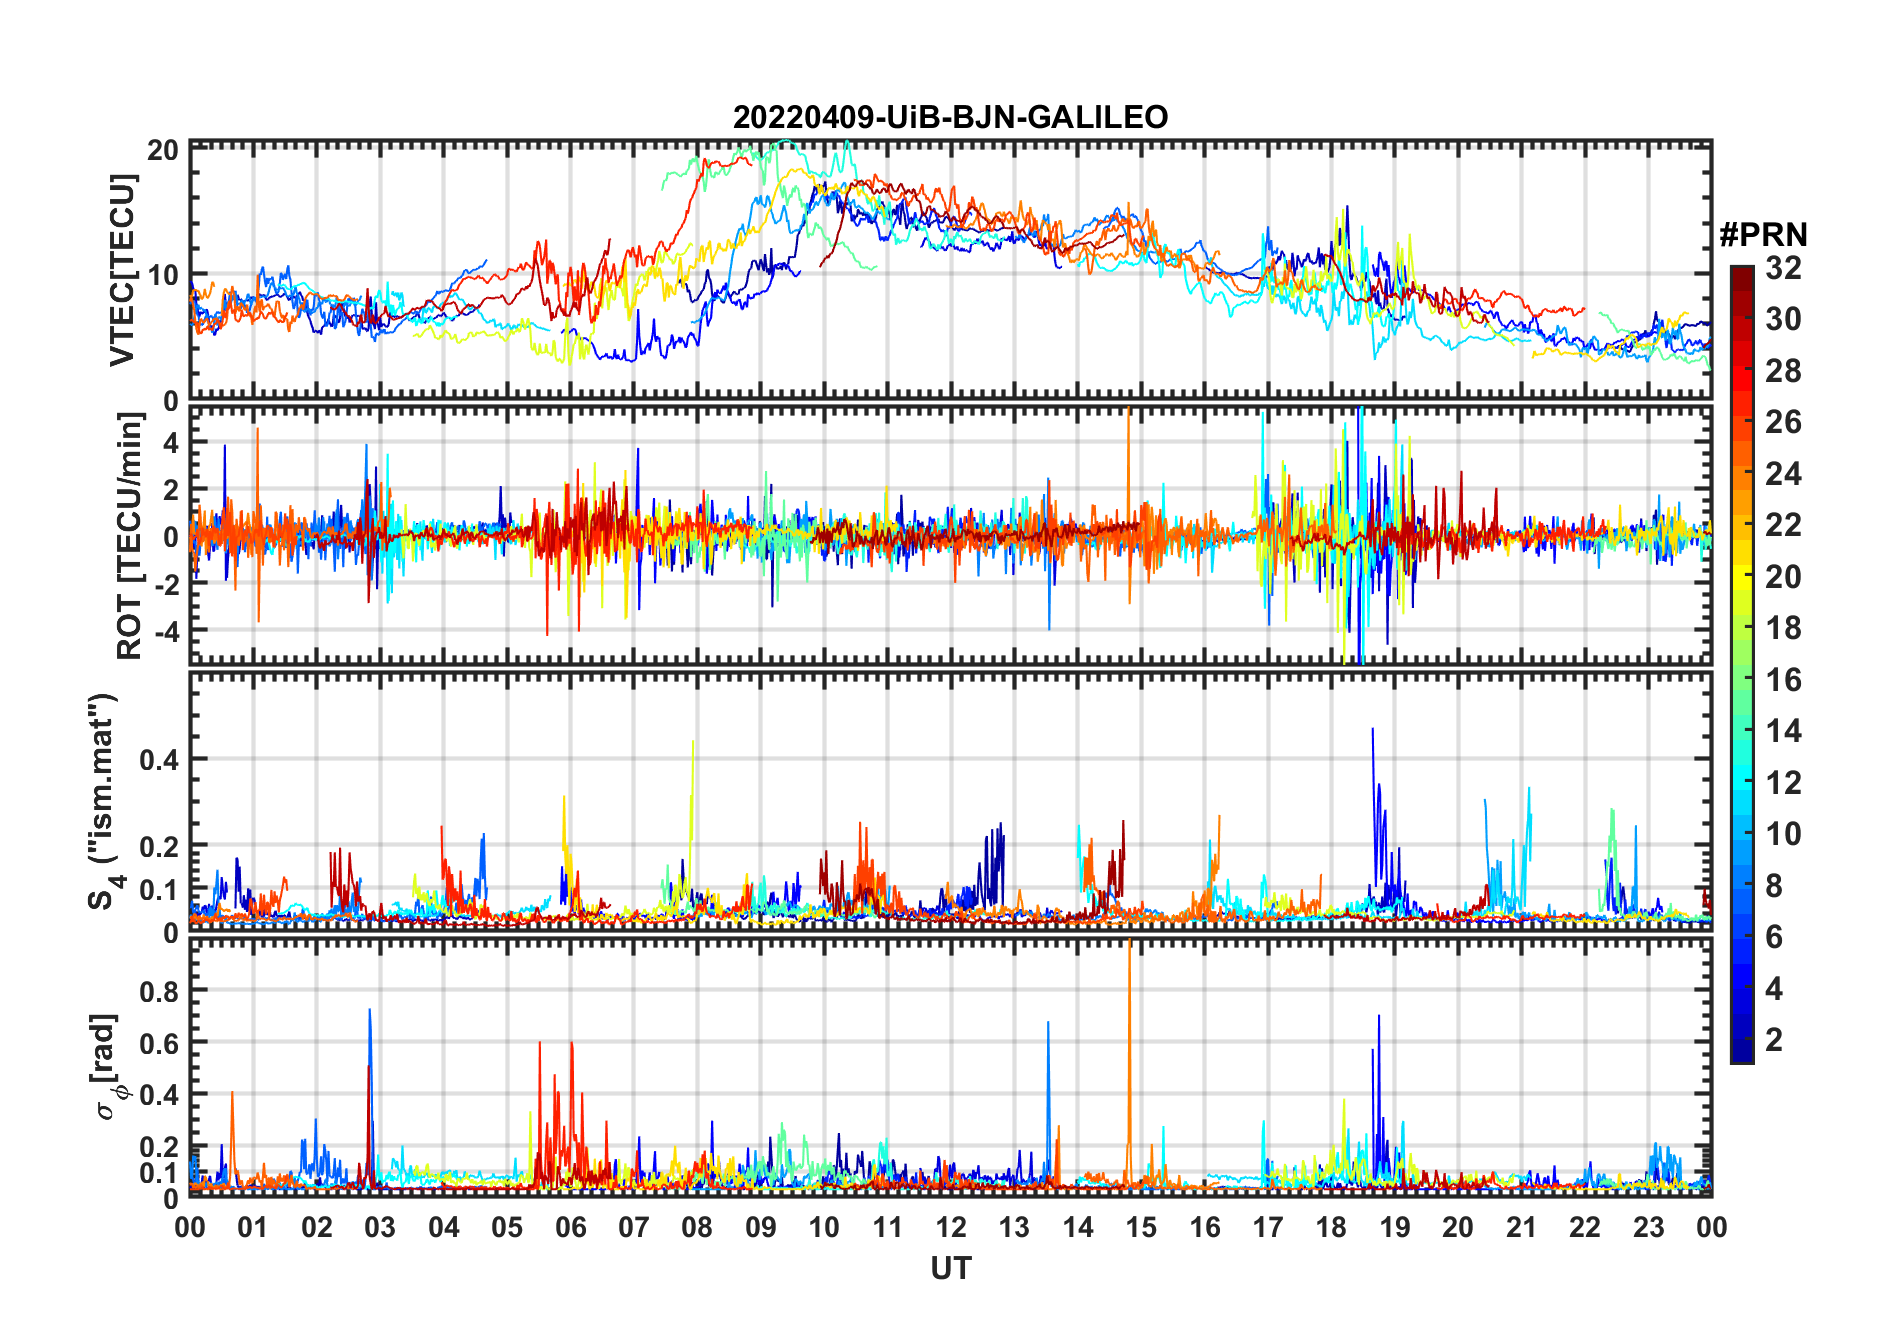Select the PRN colorbar tick label 4
Viewport: 1902px width, 1330px height.
pyautogui.click(x=1774, y=988)
